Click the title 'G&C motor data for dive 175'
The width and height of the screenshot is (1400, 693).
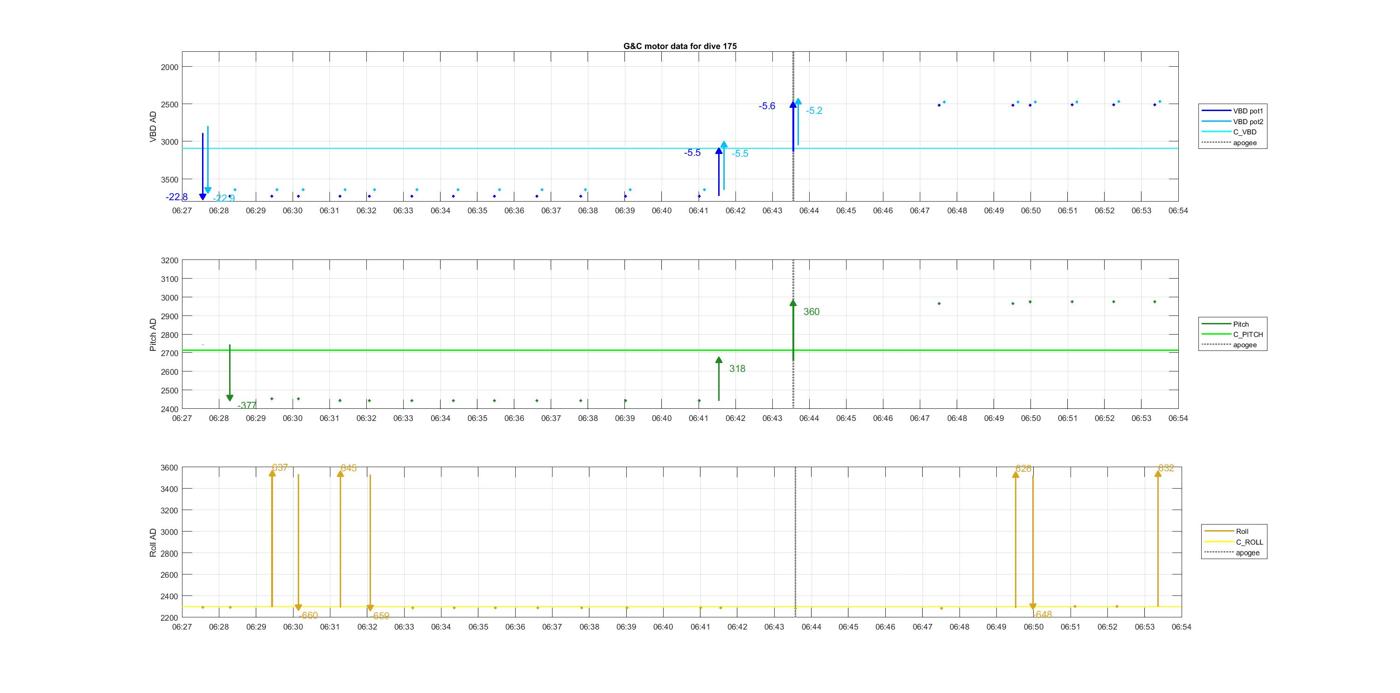(680, 46)
